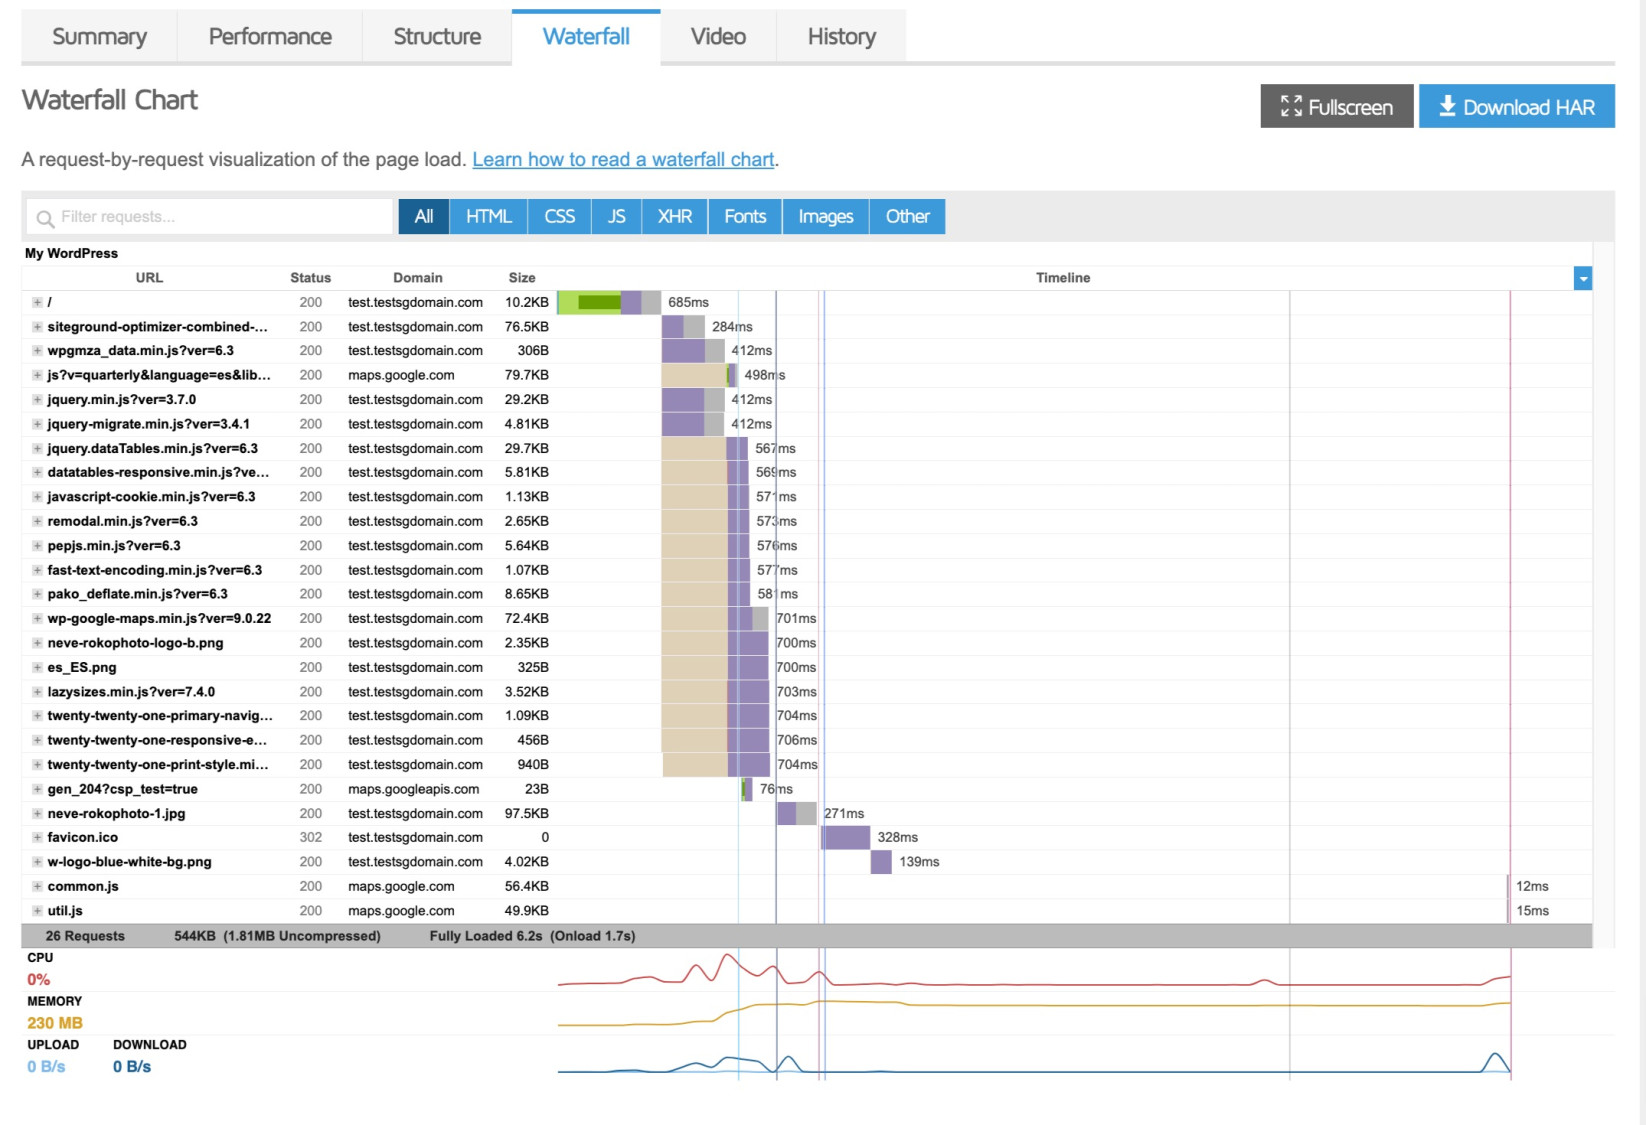Filter requests by Images type
Image resolution: width=1646 pixels, height=1125 pixels.
826,216
